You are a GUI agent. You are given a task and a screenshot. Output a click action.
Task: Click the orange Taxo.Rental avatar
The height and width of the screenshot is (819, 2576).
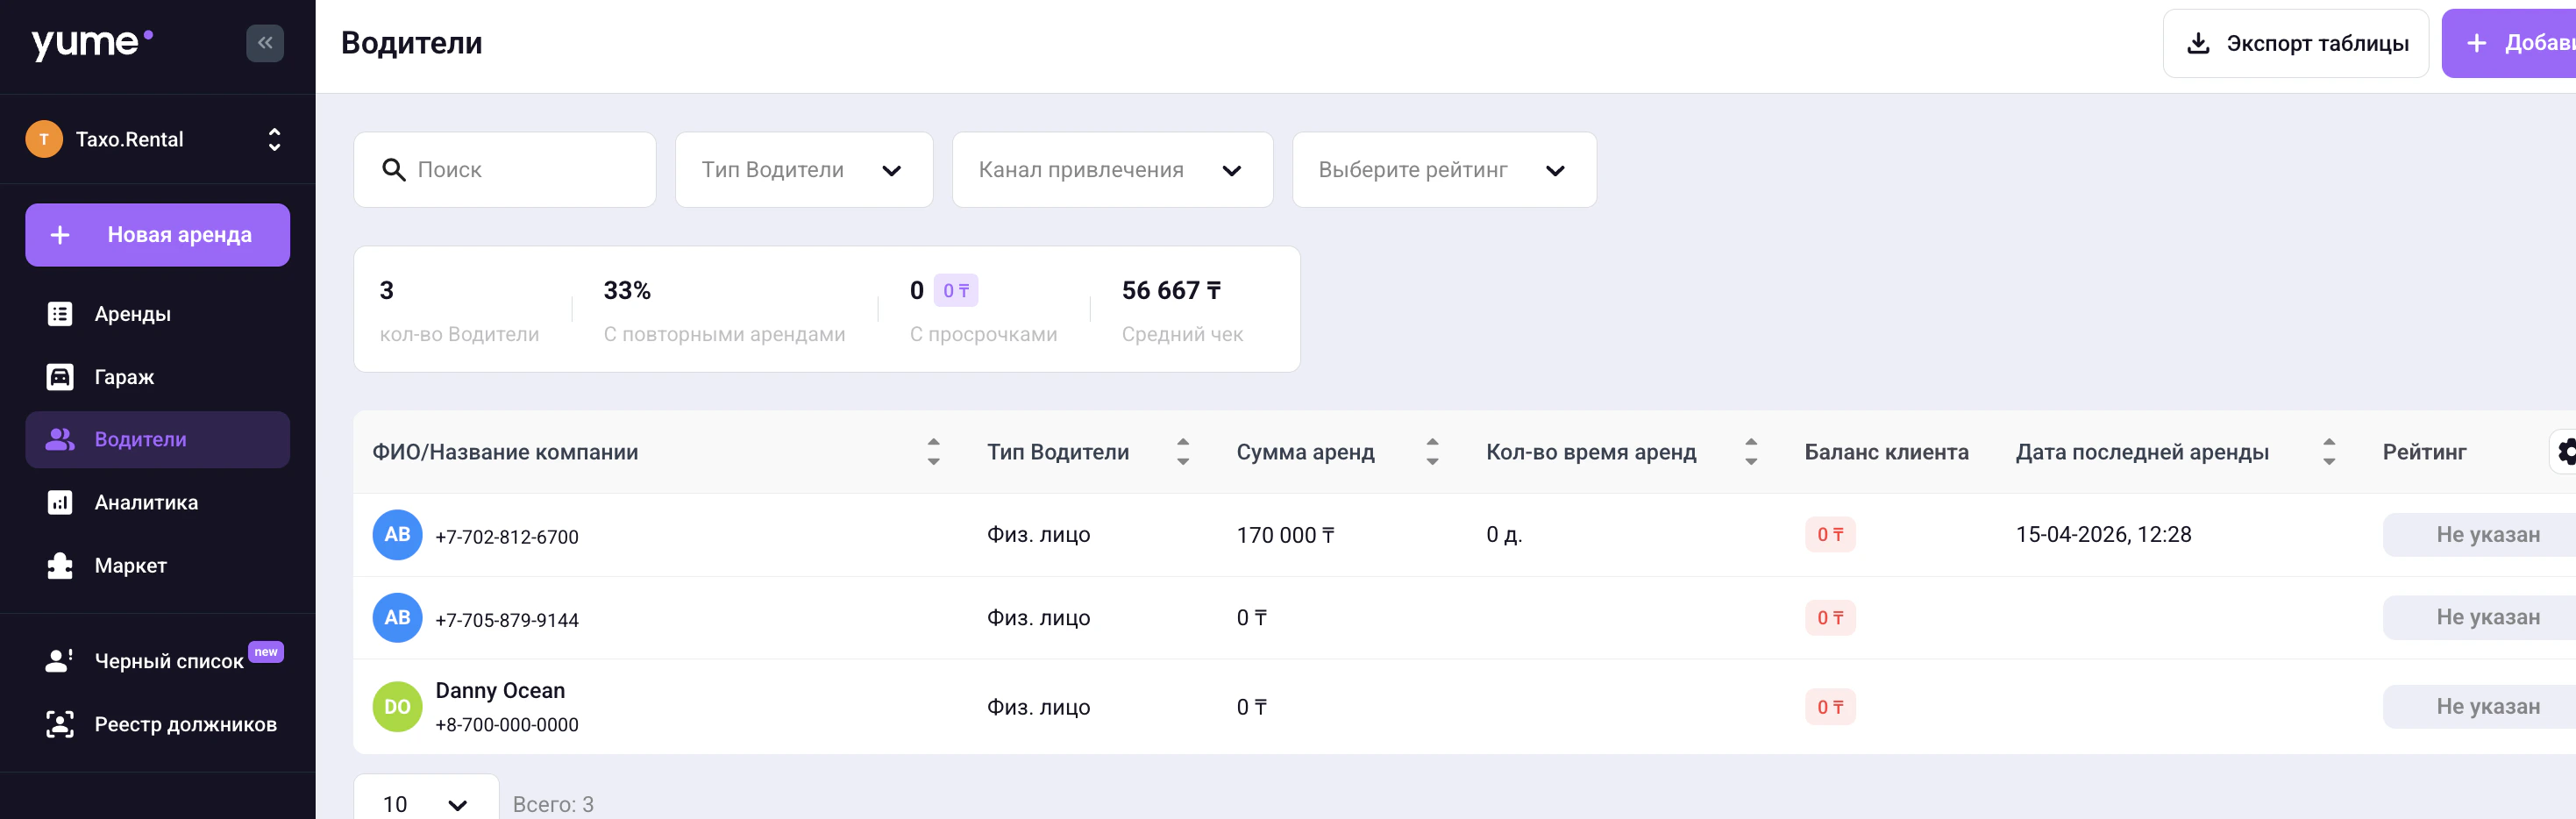click(x=44, y=139)
